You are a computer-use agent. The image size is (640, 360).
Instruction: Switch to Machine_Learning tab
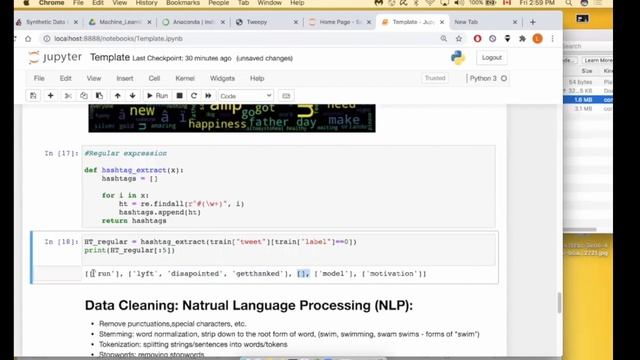tap(120, 22)
